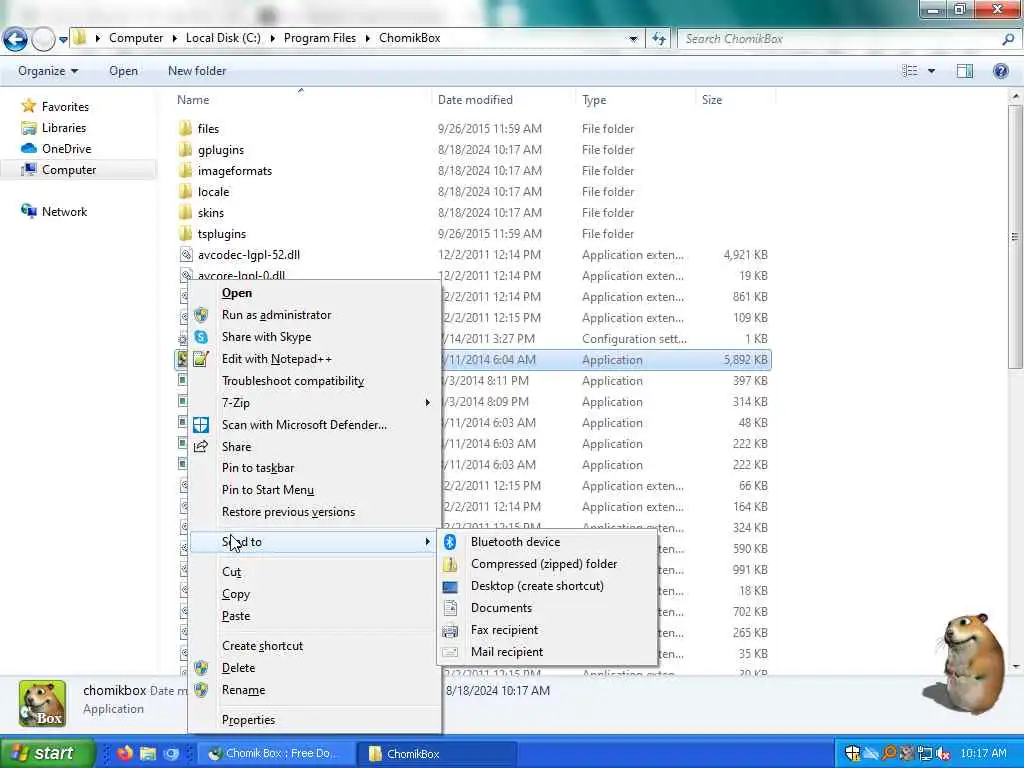Open Firefox from the taskbar

124,753
